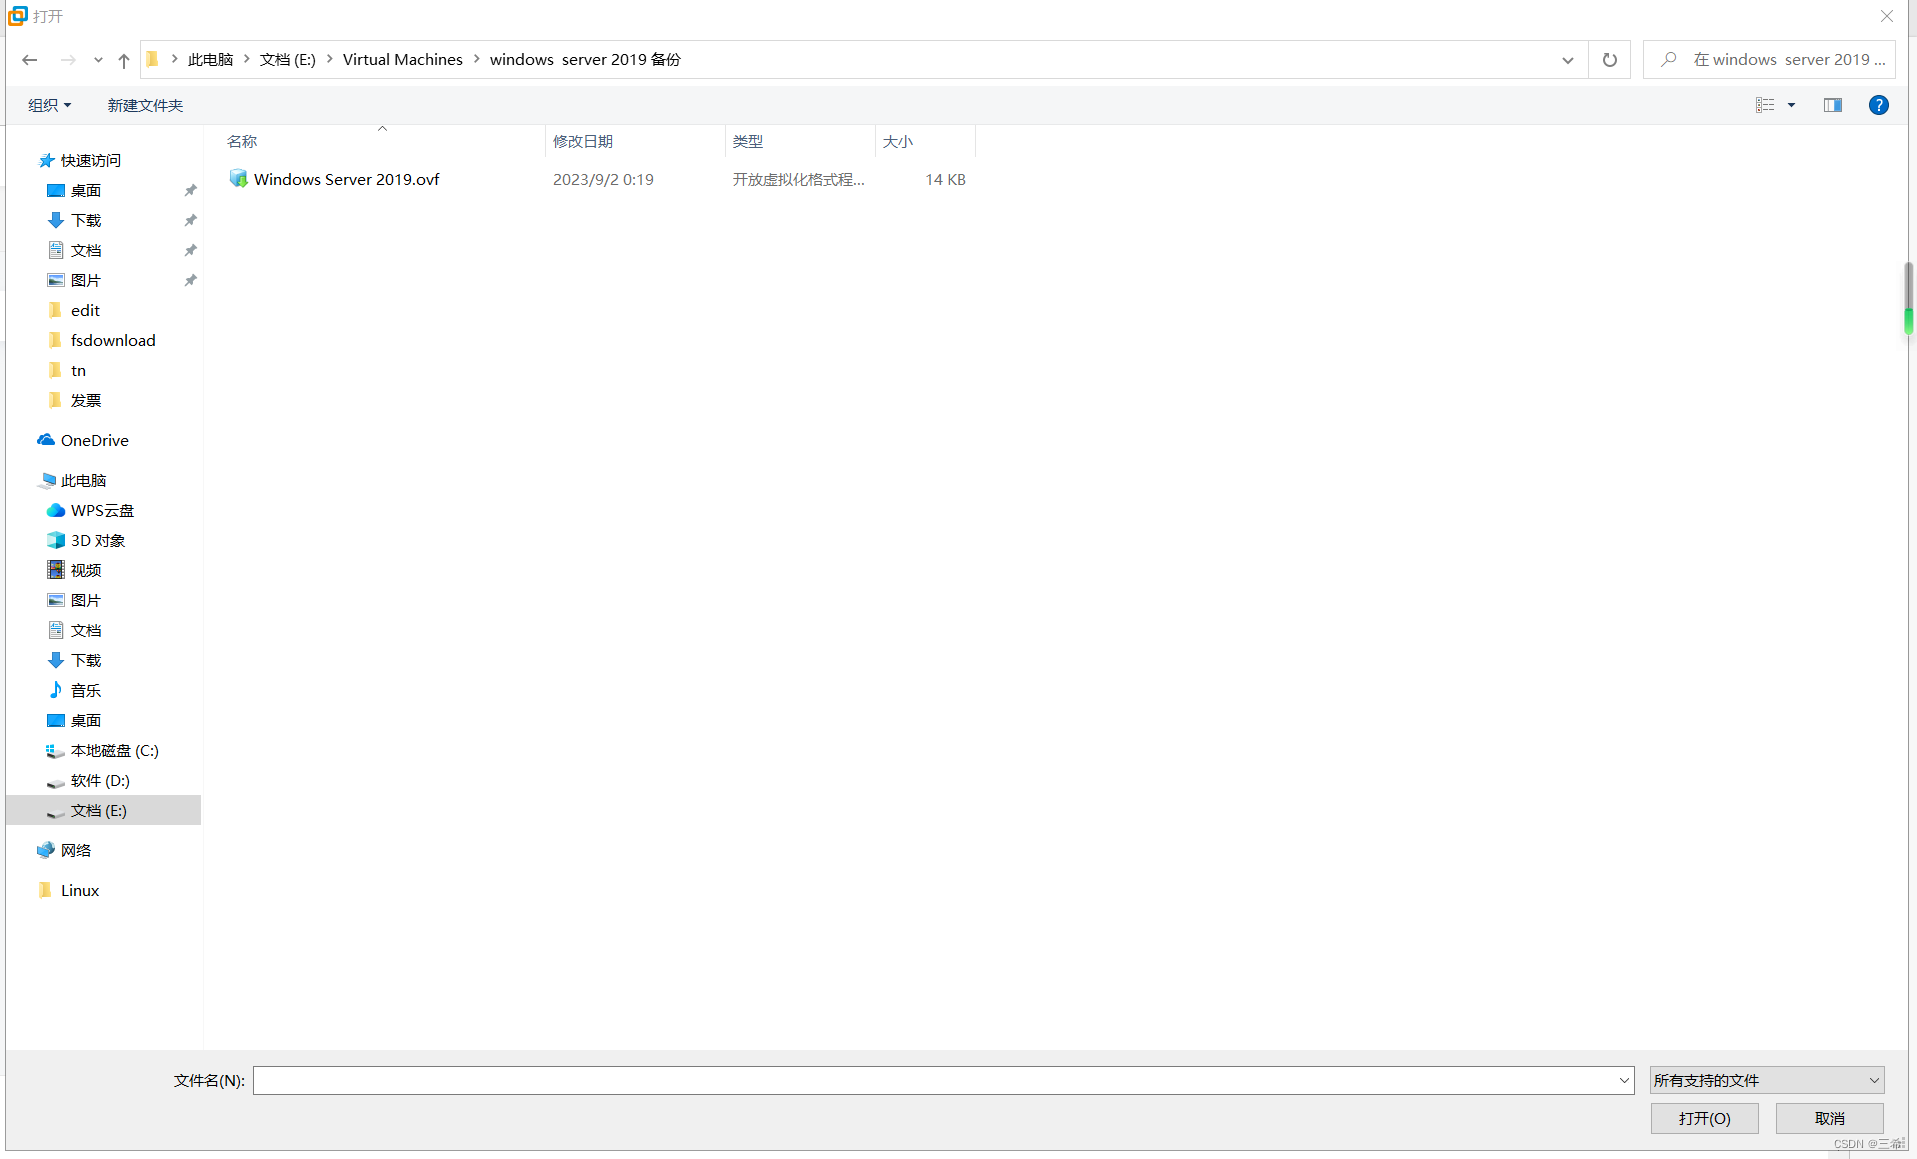Click the 图片 icon under 此电脑
This screenshot has height=1159, width=1917.
tap(56, 600)
